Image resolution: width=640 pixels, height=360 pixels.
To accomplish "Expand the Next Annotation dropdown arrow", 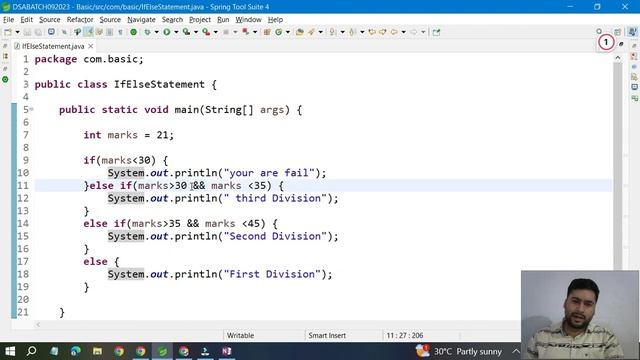I will [342, 32].
